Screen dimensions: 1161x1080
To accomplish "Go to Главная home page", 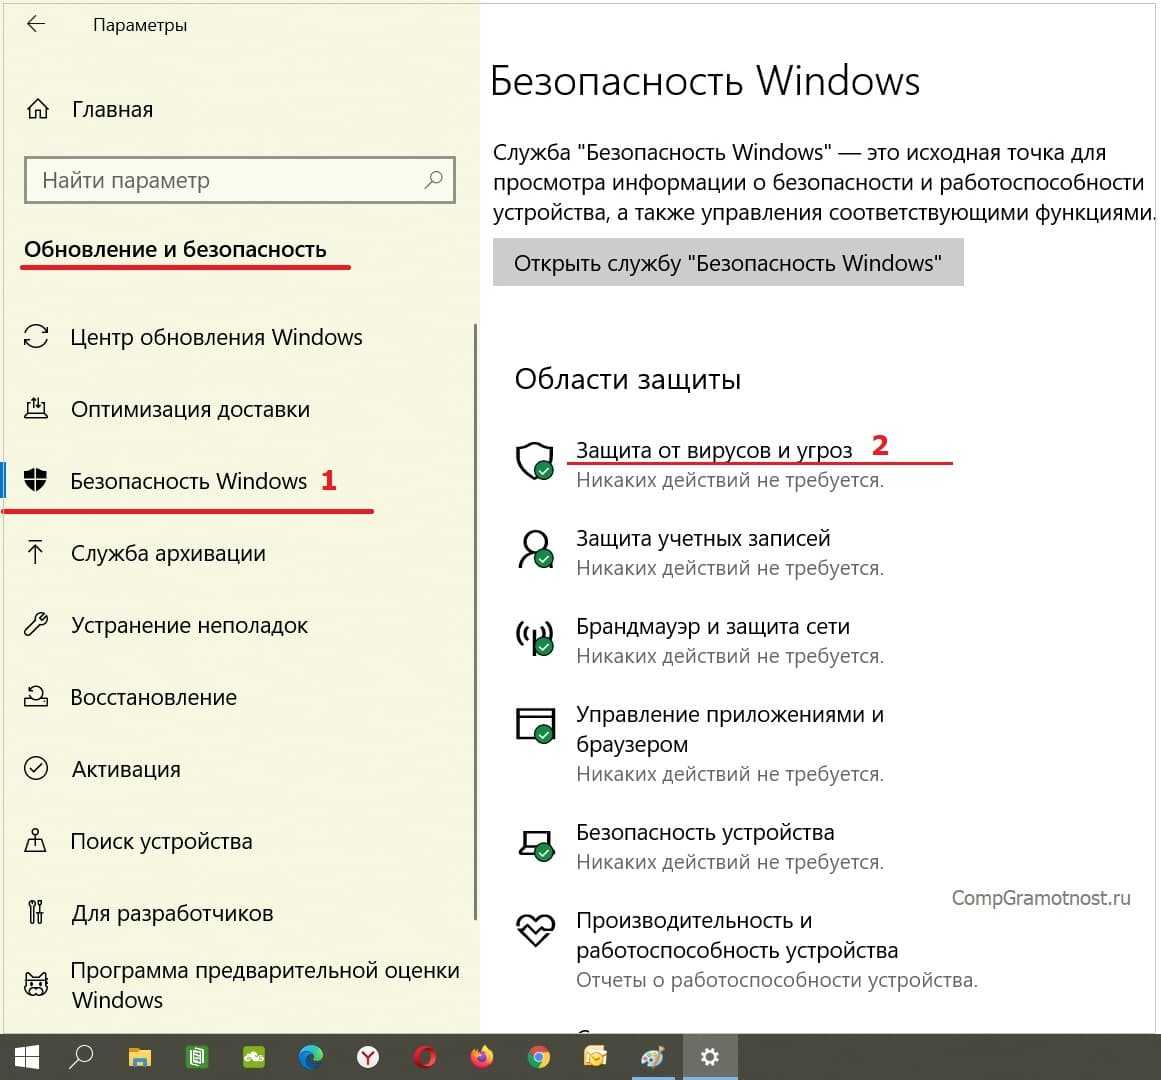I will pyautogui.click(x=112, y=110).
